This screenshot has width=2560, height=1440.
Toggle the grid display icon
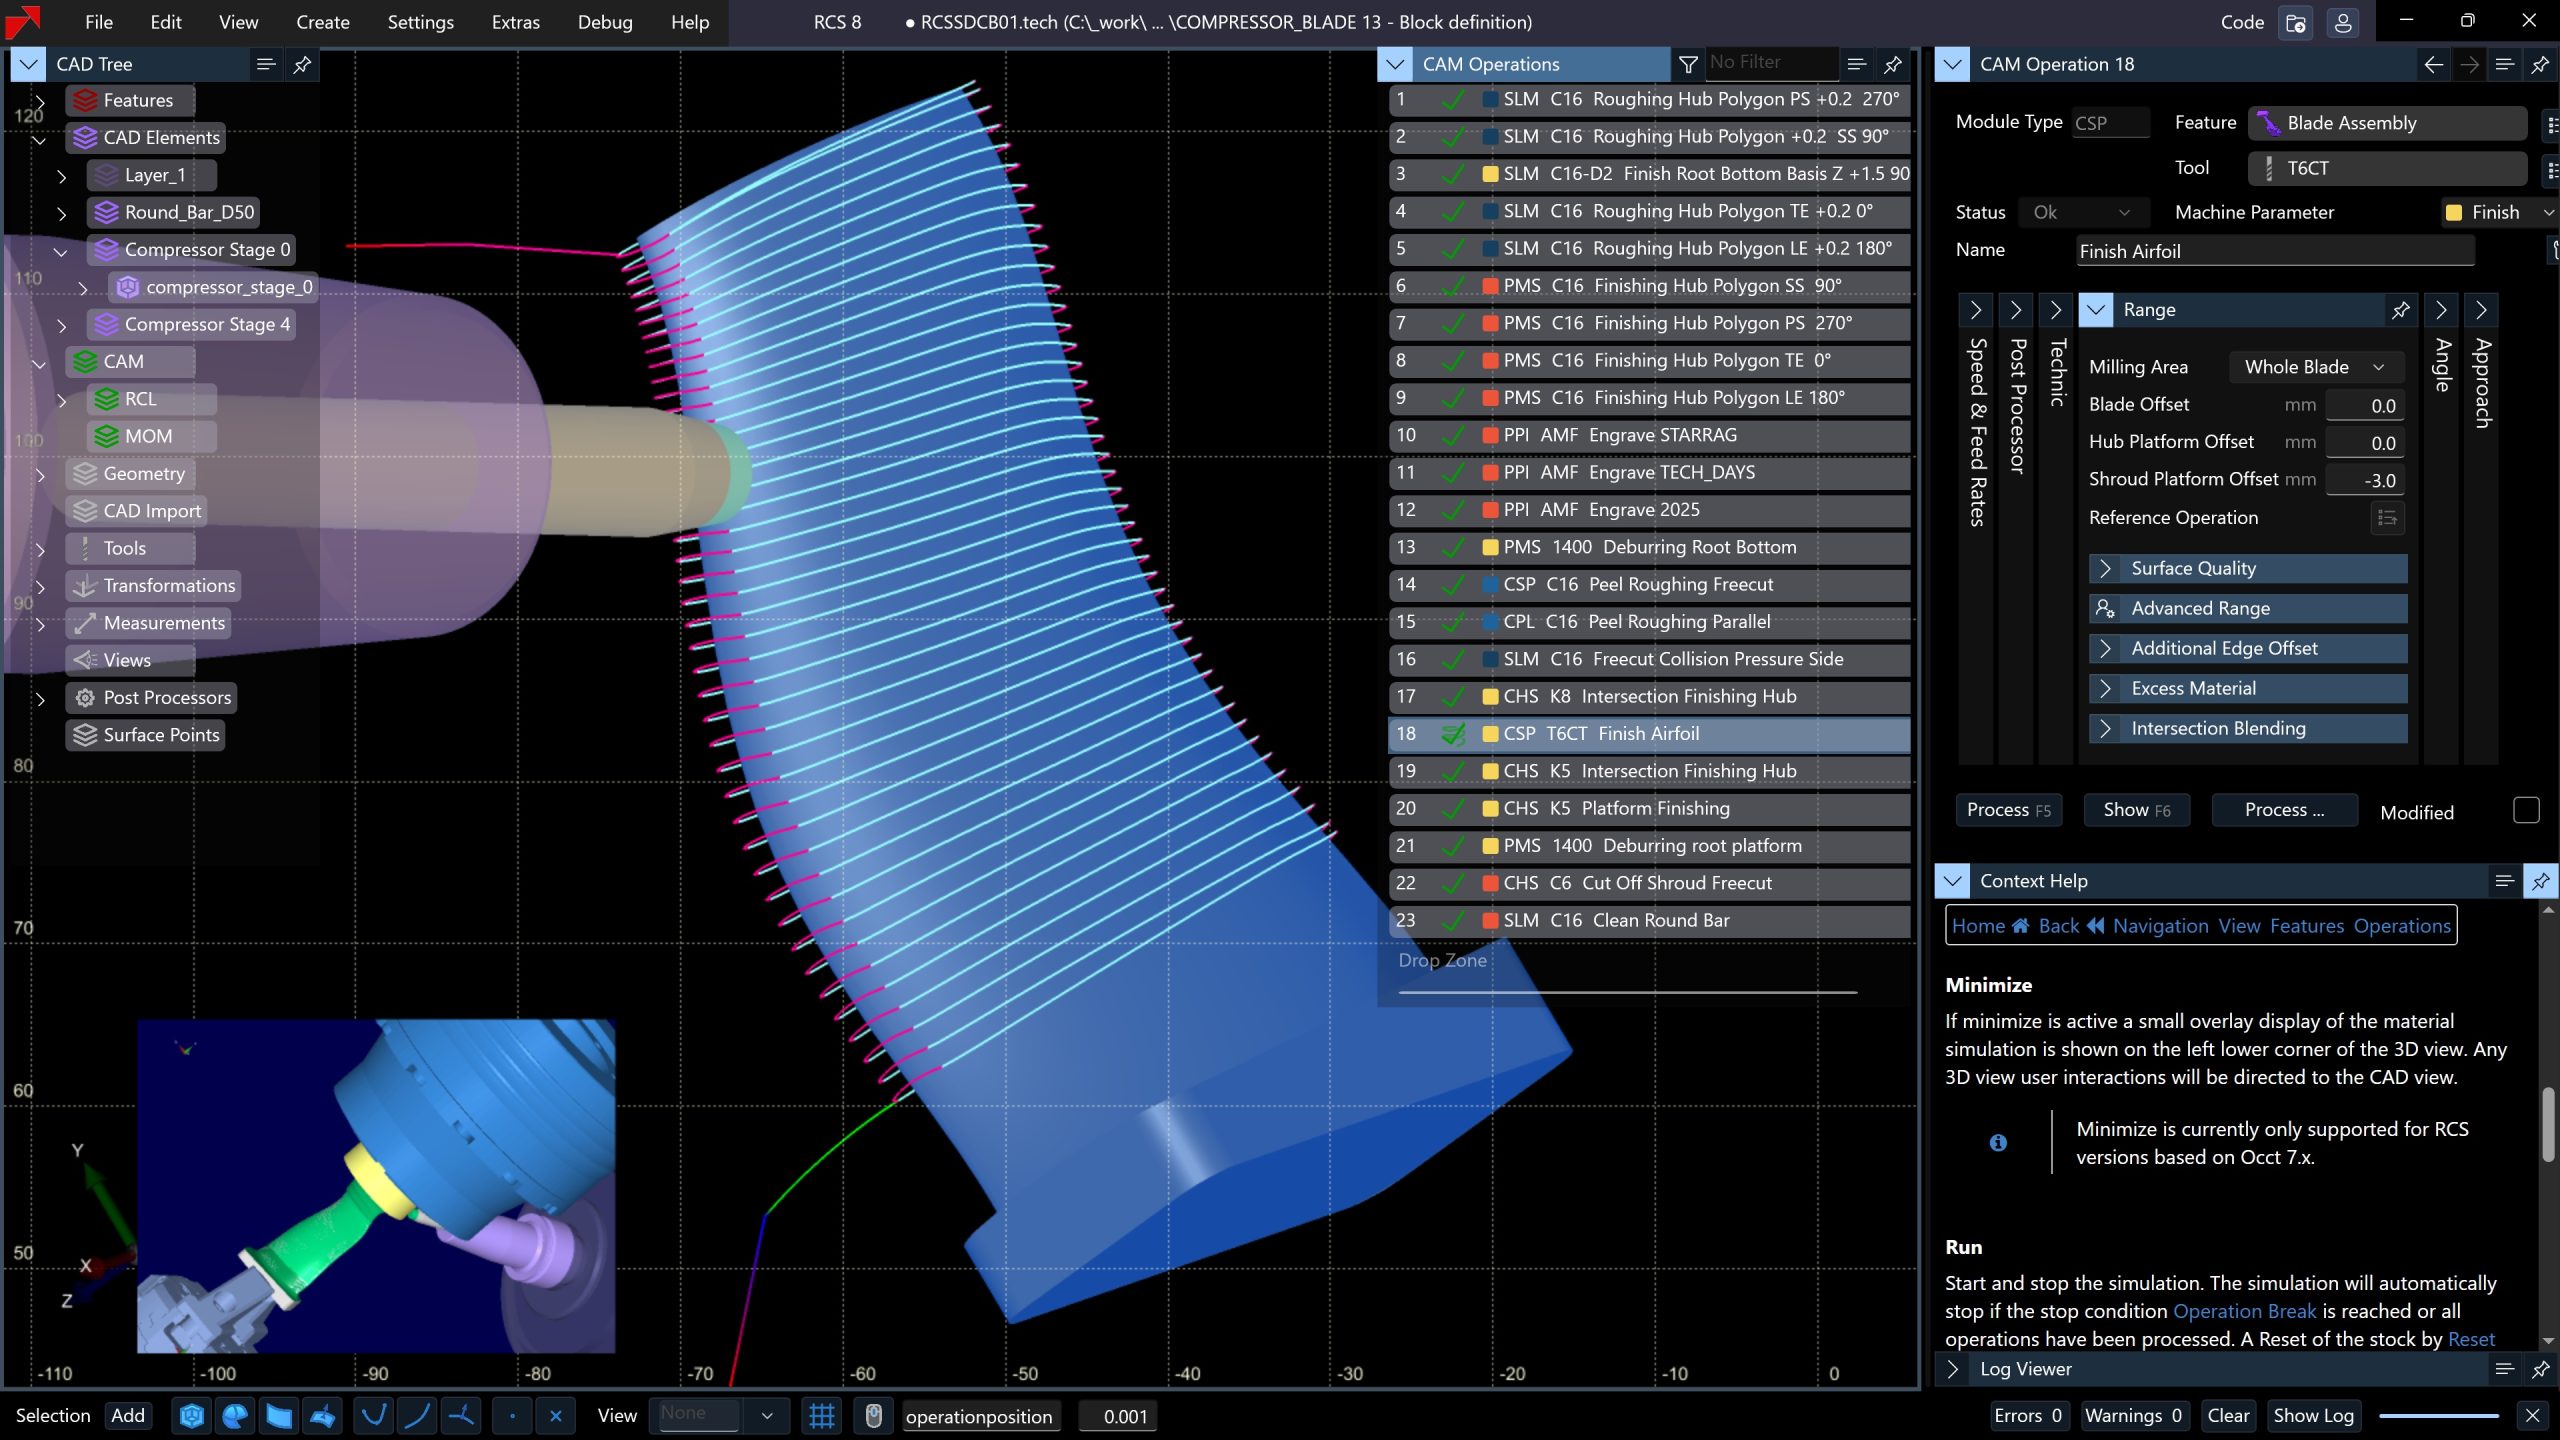[821, 1416]
